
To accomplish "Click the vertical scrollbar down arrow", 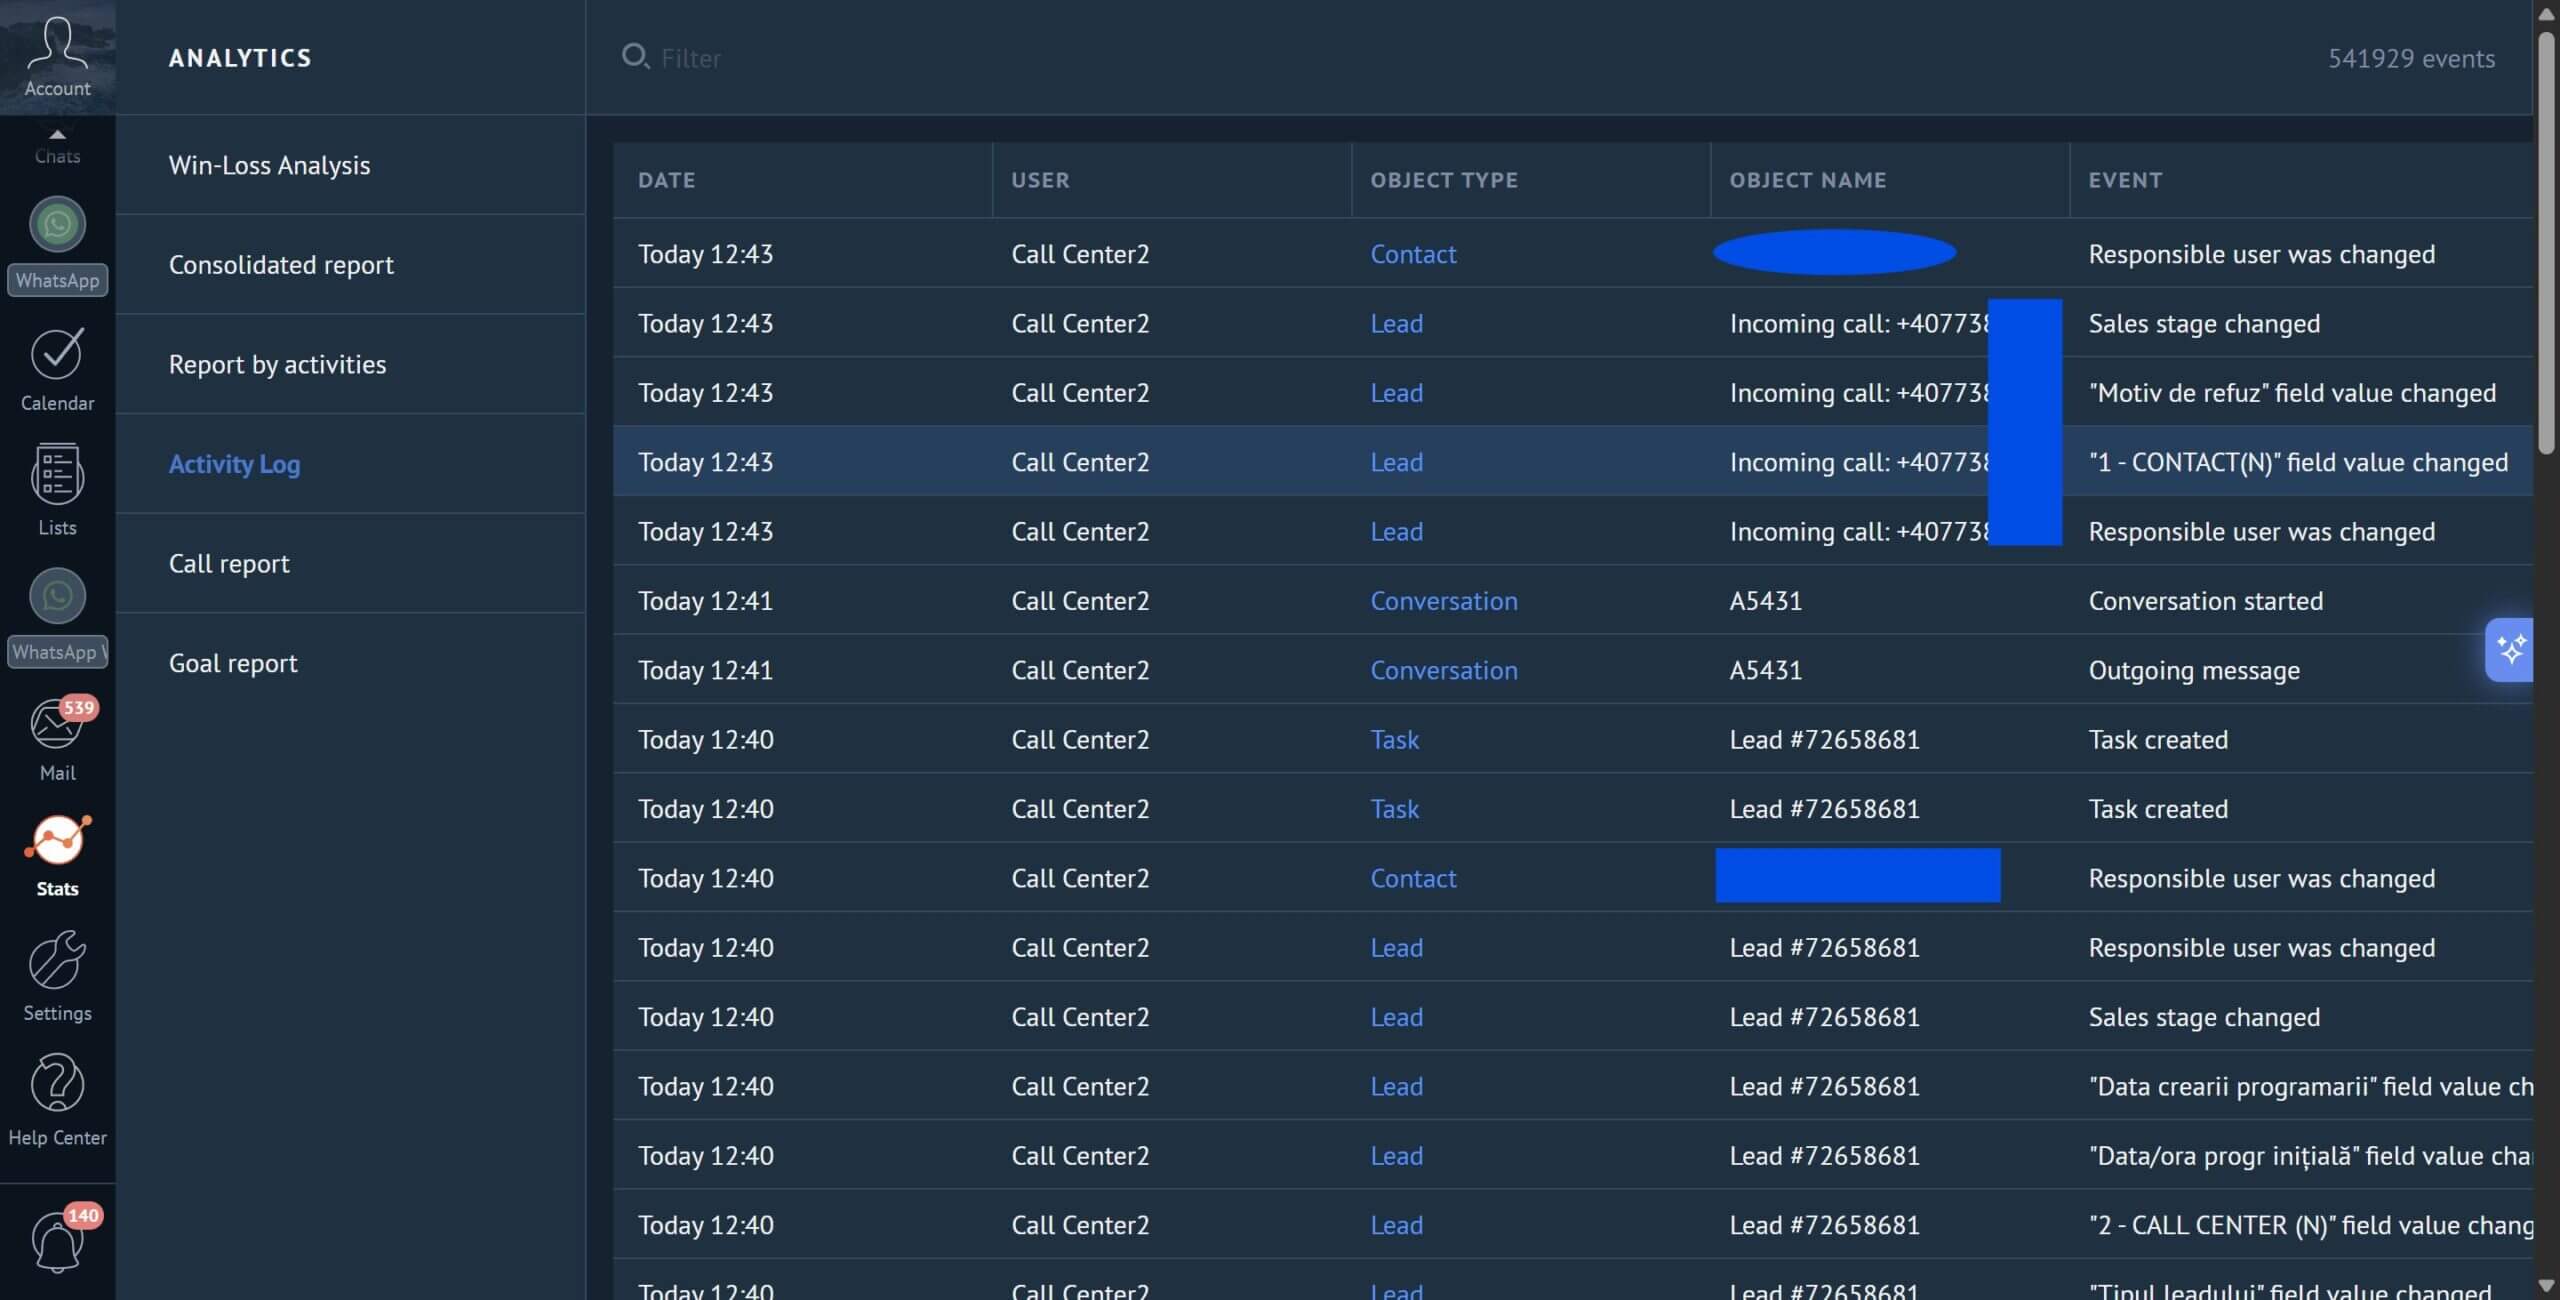I will pyautogui.click(x=2546, y=1286).
